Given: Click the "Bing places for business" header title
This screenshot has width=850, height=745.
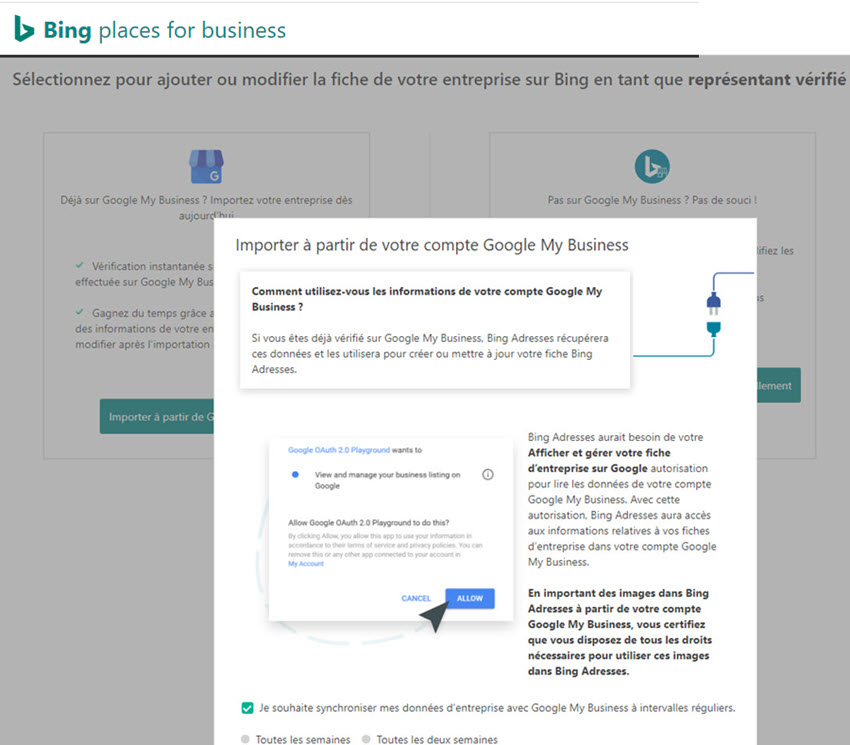Looking at the screenshot, I should [x=165, y=30].
